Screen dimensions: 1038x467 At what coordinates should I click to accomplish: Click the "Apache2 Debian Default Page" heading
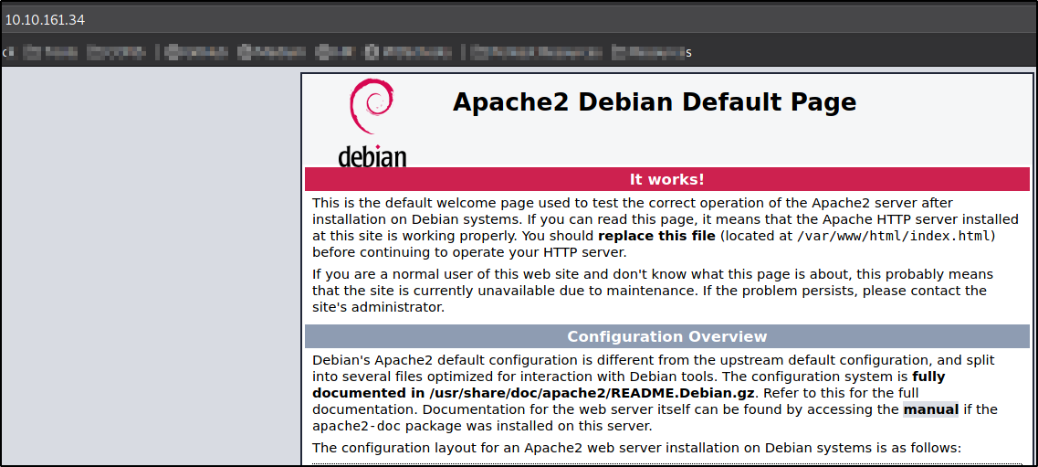click(654, 103)
